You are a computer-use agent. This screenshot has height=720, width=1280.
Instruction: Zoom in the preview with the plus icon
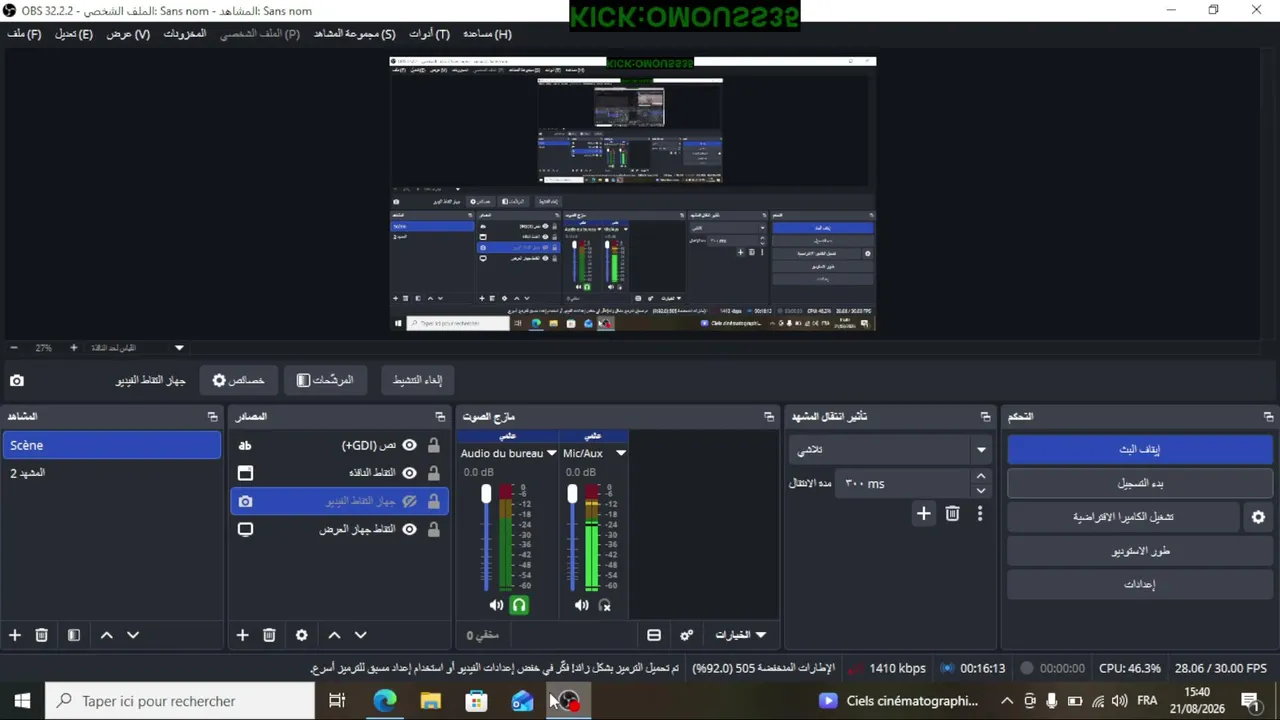coord(73,348)
